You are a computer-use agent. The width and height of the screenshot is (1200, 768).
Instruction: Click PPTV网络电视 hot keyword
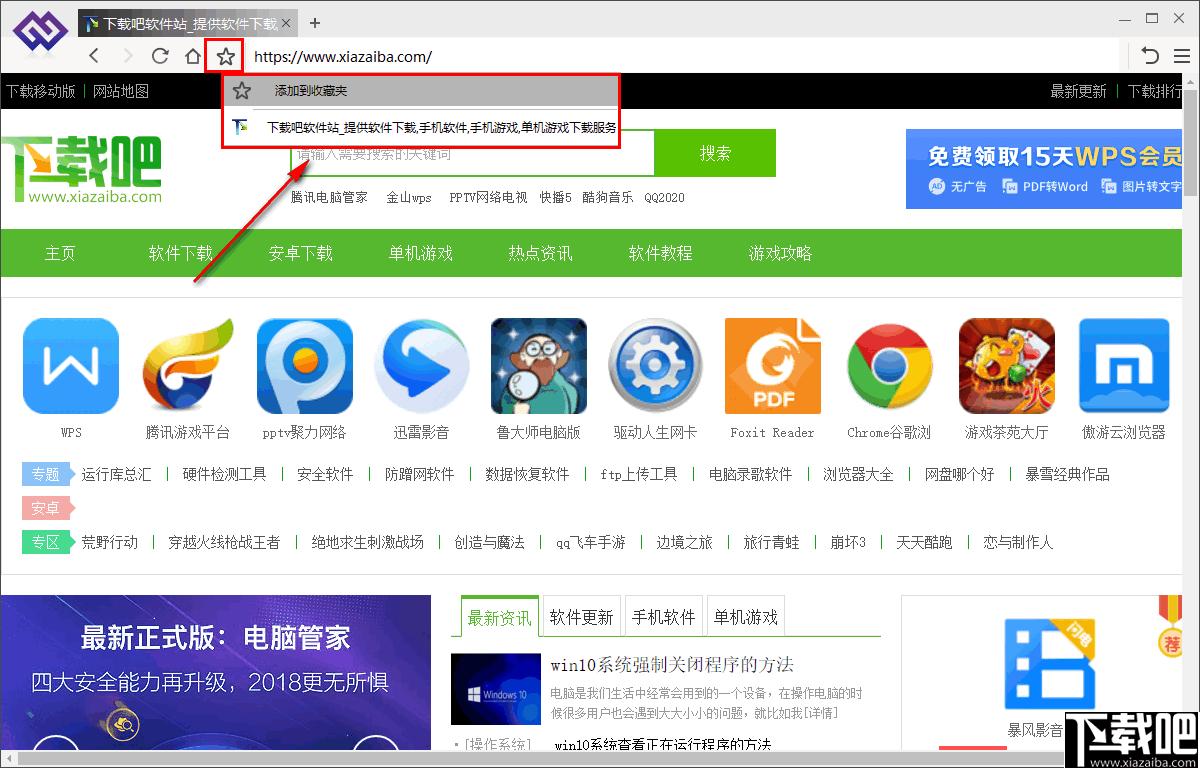[x=488, y=197]
